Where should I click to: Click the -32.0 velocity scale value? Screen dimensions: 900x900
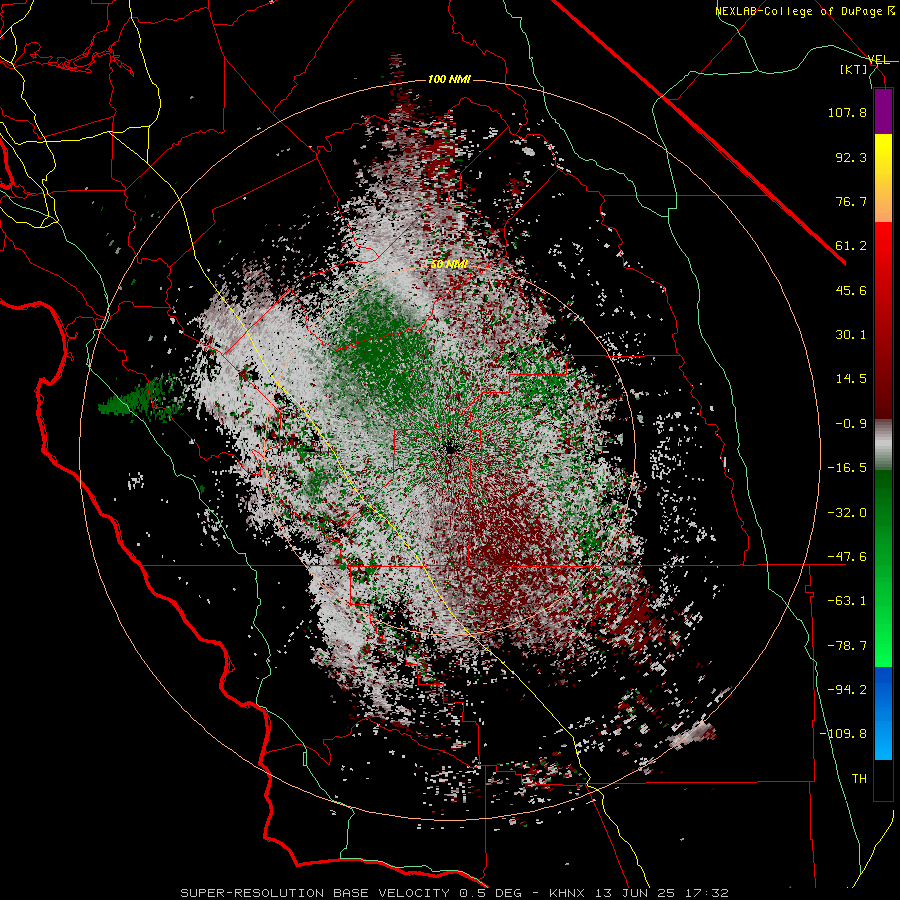[x=847, y=513]
